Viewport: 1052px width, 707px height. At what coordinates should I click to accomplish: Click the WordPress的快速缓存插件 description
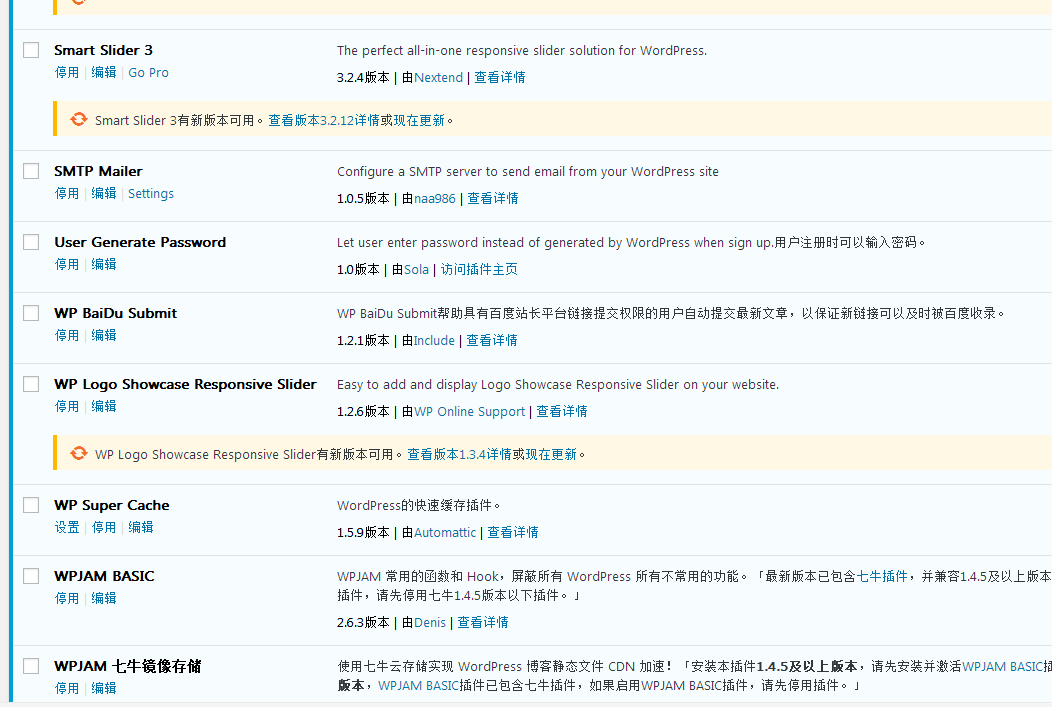point(419,505)
